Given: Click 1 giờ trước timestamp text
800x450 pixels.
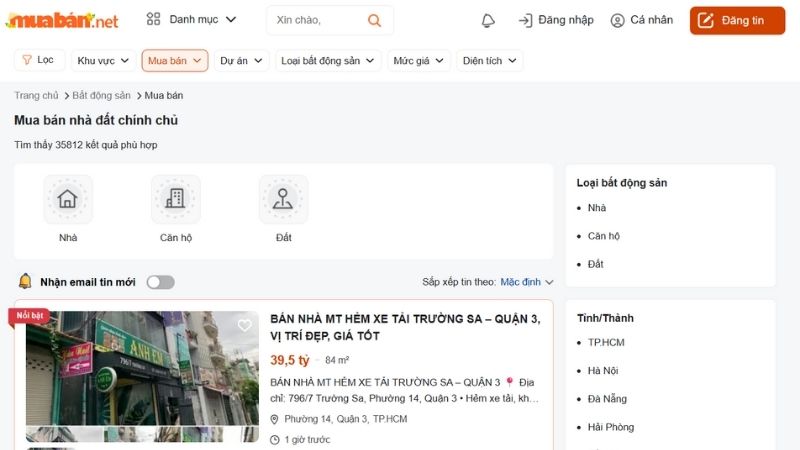Looking at the screenshot, I should [307, 439].
